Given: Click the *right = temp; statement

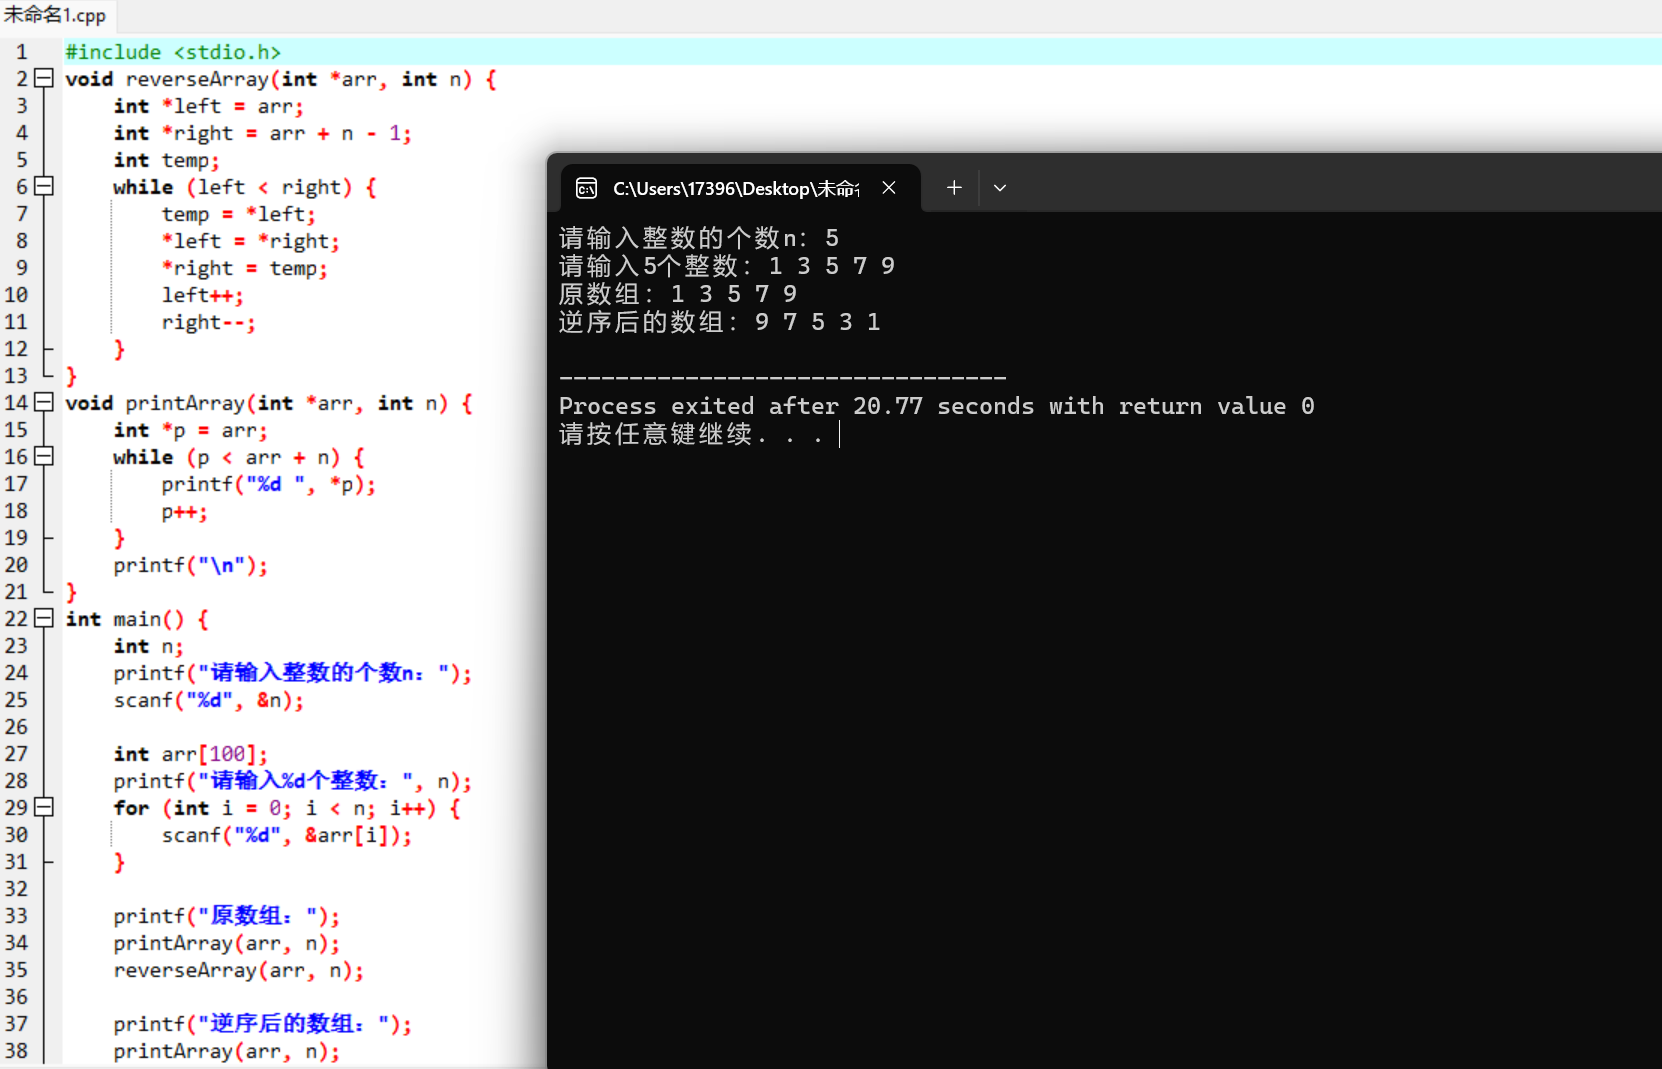Looking at the screenshot, I should (244, 268).
